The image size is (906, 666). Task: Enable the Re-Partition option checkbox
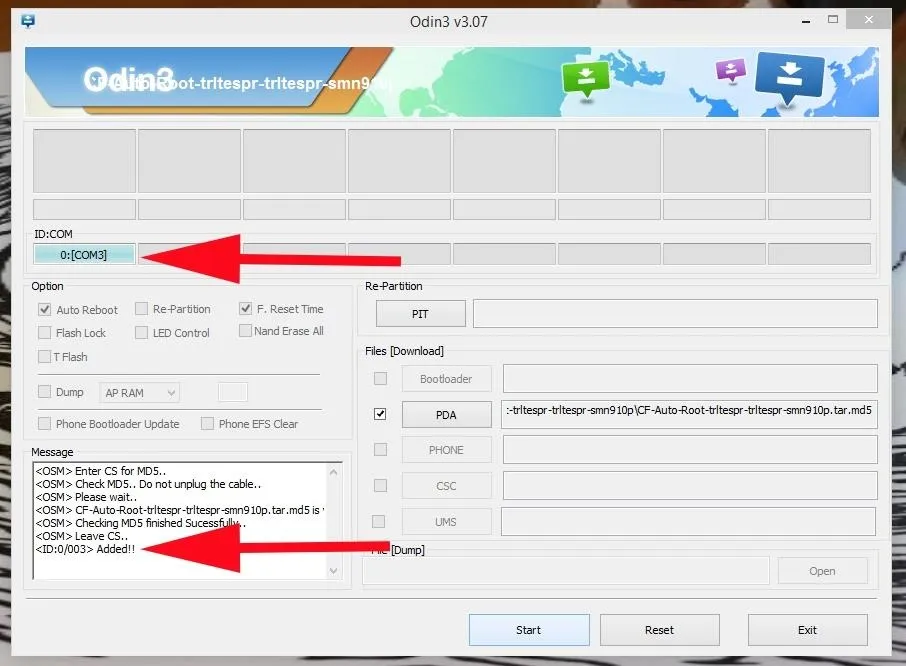(x=141, y=309)
